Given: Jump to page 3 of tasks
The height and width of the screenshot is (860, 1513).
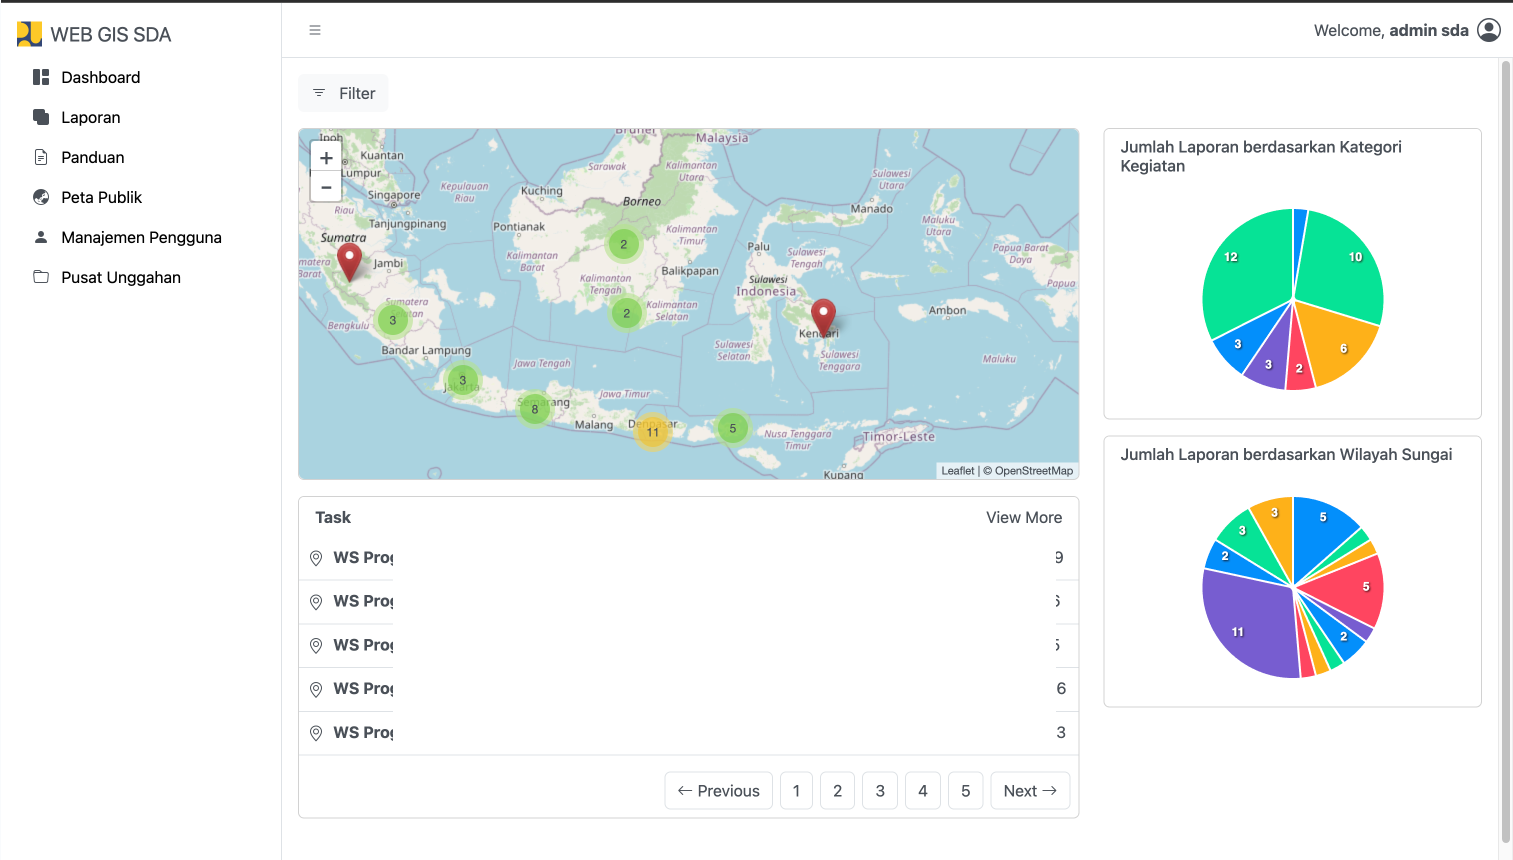Looking at the screenshot, I should pyautogui.click(x=880, y=791).
